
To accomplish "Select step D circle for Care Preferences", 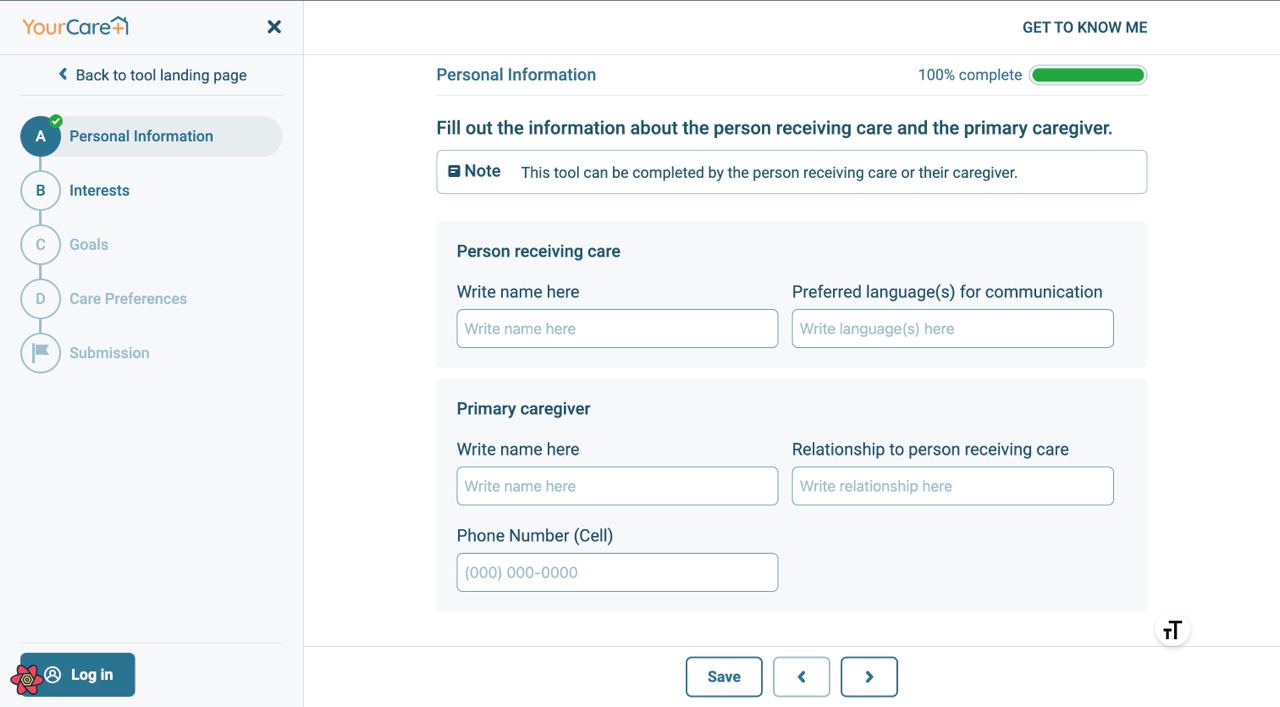I will click(x=40, y=298).
